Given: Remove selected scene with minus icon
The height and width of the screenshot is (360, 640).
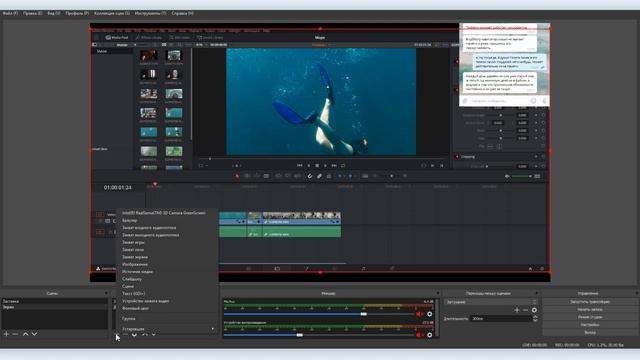Looking at the screenshot, I should click(15, 334).
